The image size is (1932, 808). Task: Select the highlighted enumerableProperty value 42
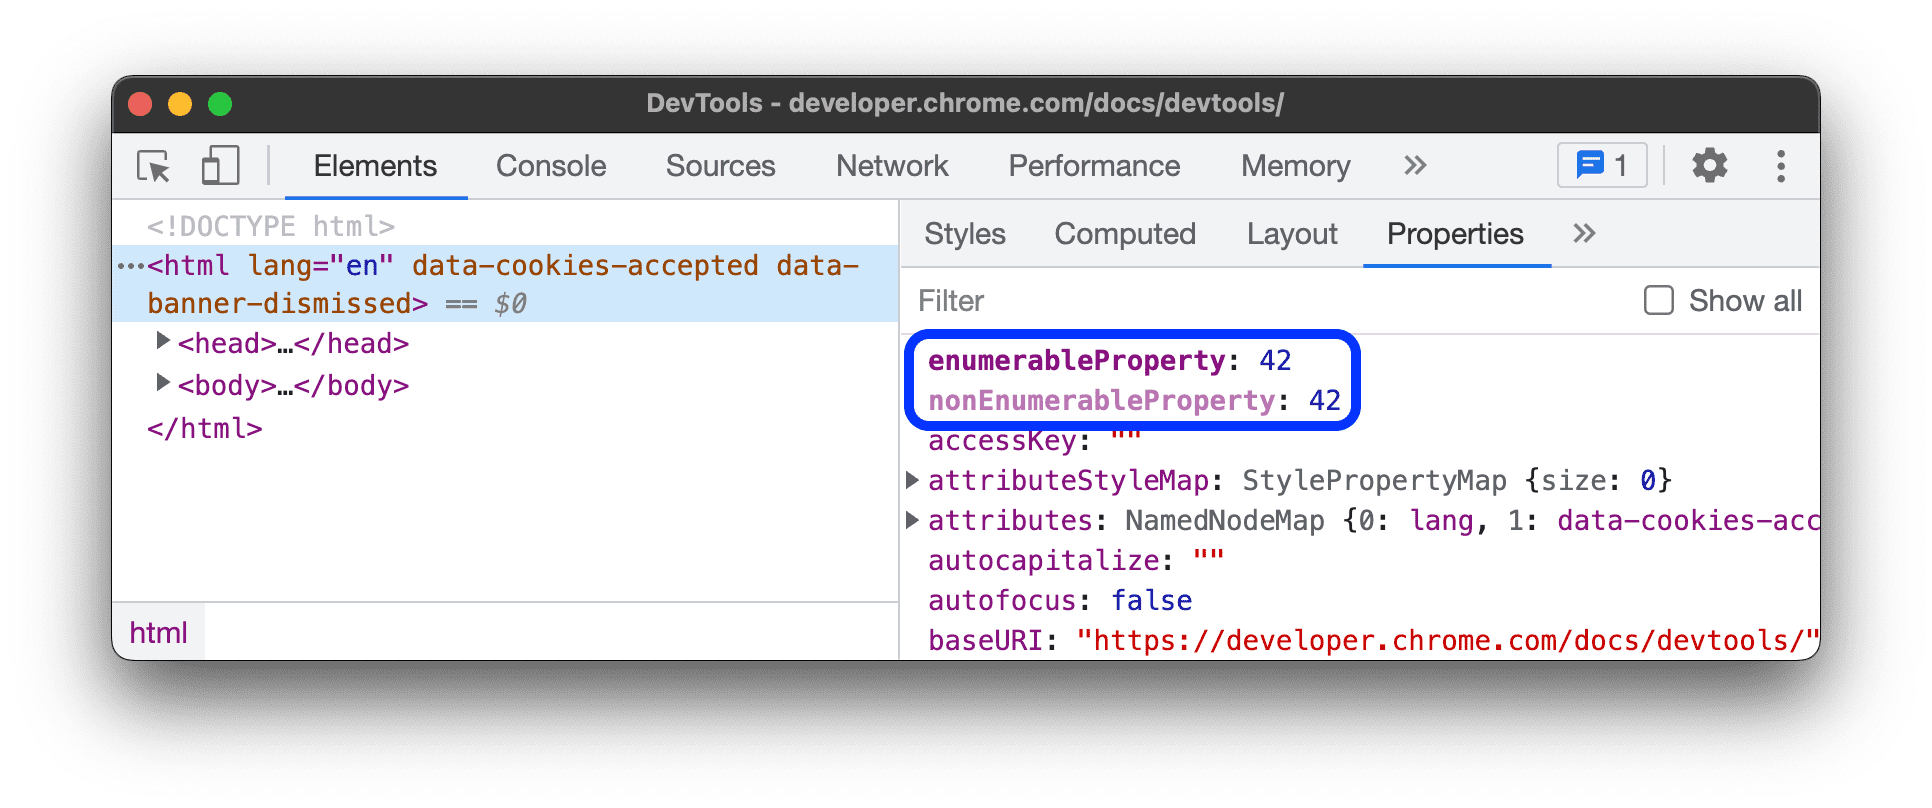1276,360
